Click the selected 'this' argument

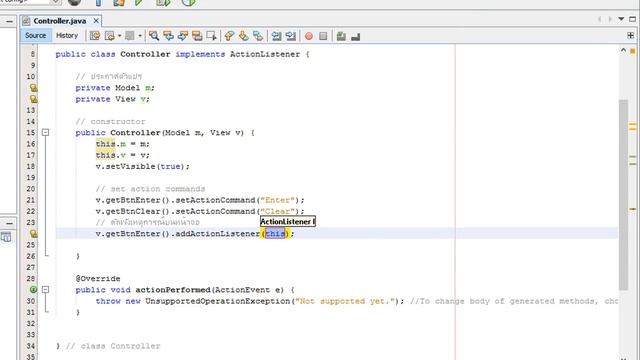[x=276, y=233]
